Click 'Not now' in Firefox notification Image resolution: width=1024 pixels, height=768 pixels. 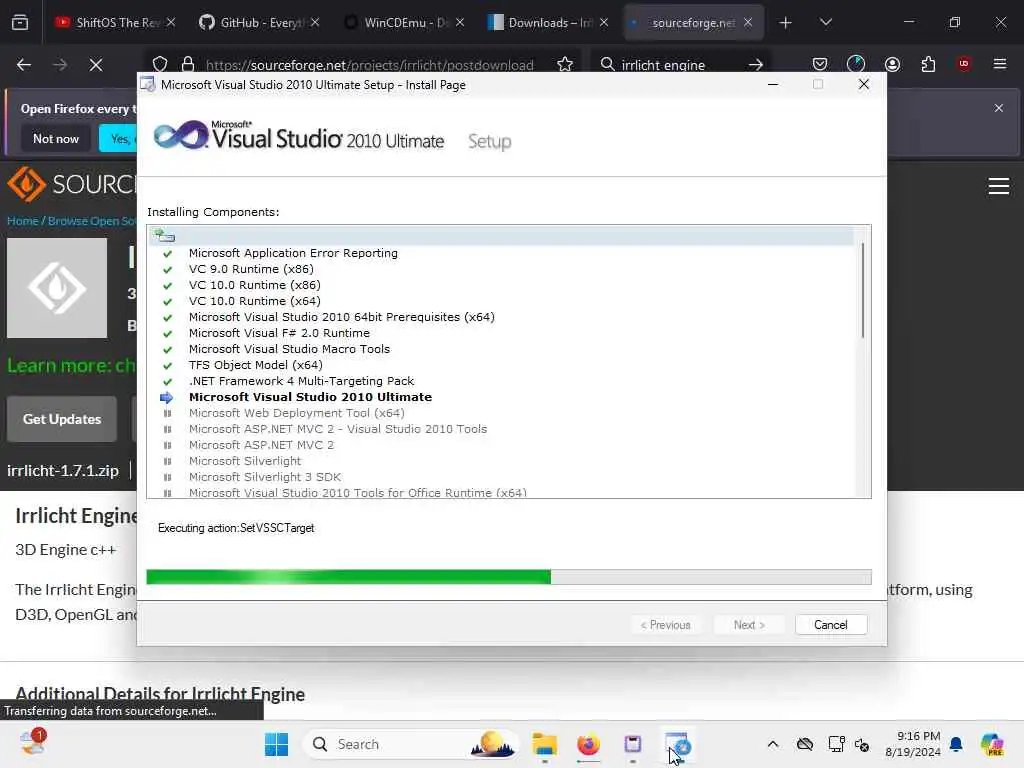tap(56, 138)
